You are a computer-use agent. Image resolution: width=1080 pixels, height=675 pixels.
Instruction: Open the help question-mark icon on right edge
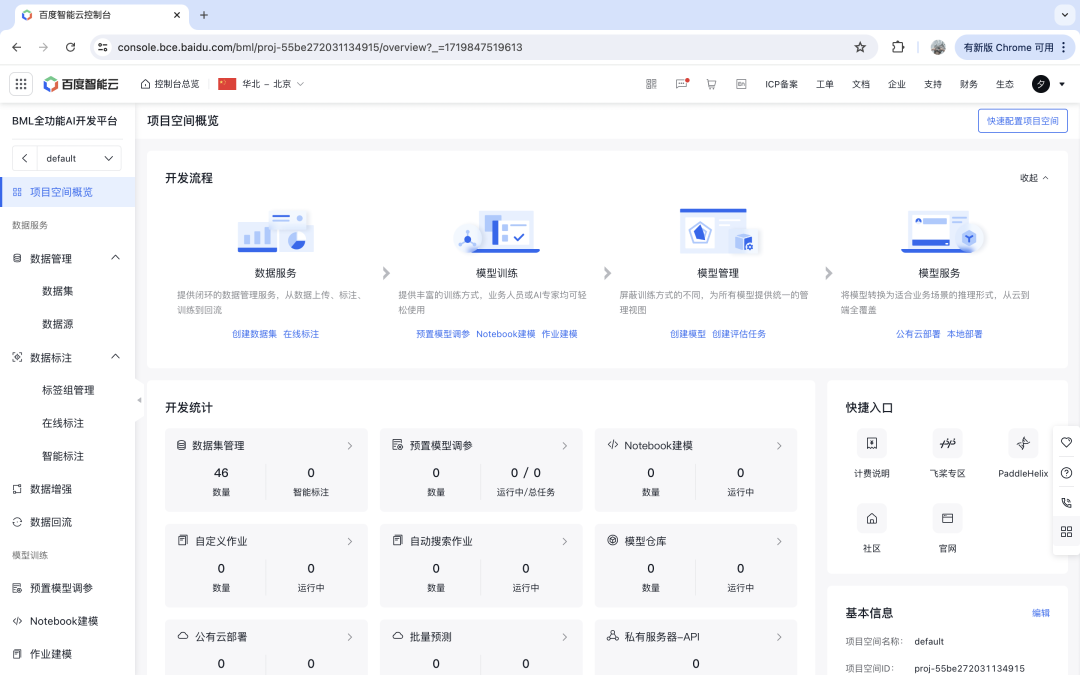tap(1066, 471)
